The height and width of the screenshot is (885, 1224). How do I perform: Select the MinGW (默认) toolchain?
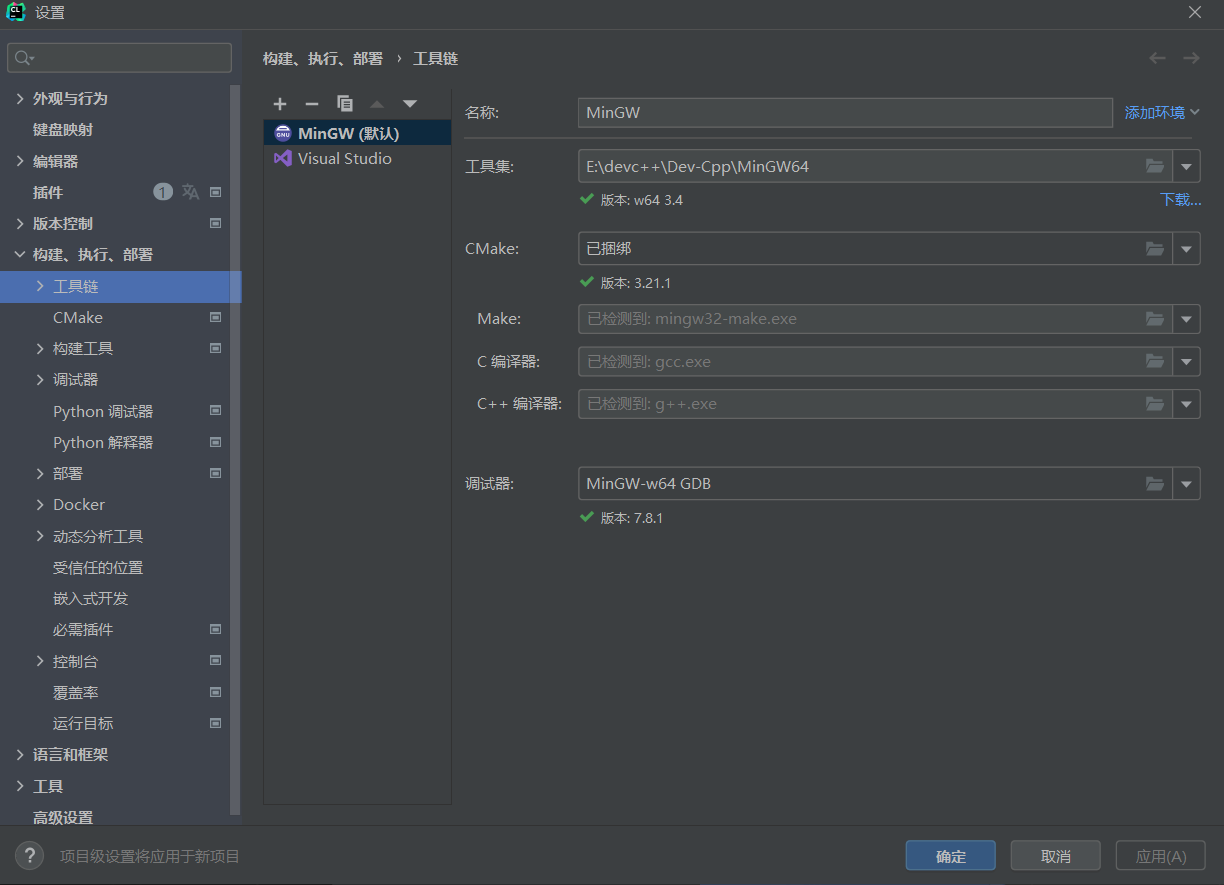click(x=357, y=133)
